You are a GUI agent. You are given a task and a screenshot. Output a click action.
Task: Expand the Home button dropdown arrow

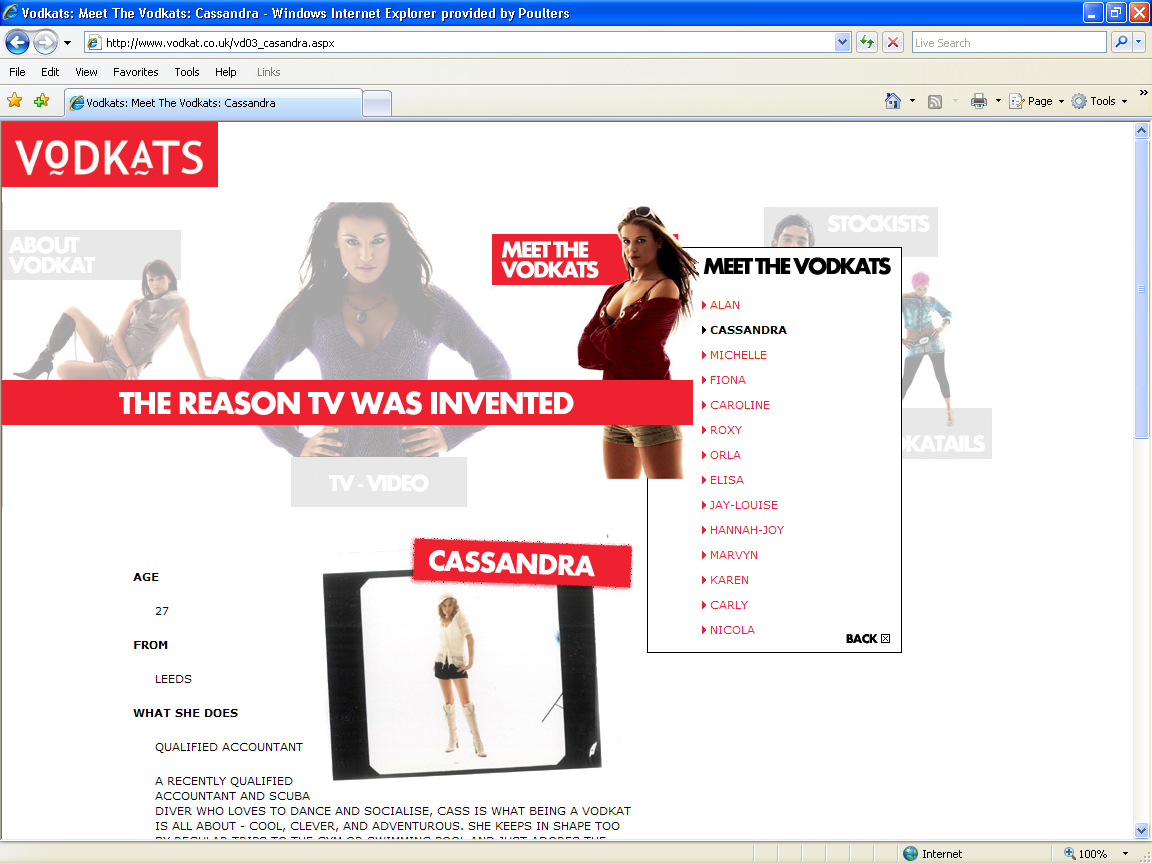[x=912, y=101]
